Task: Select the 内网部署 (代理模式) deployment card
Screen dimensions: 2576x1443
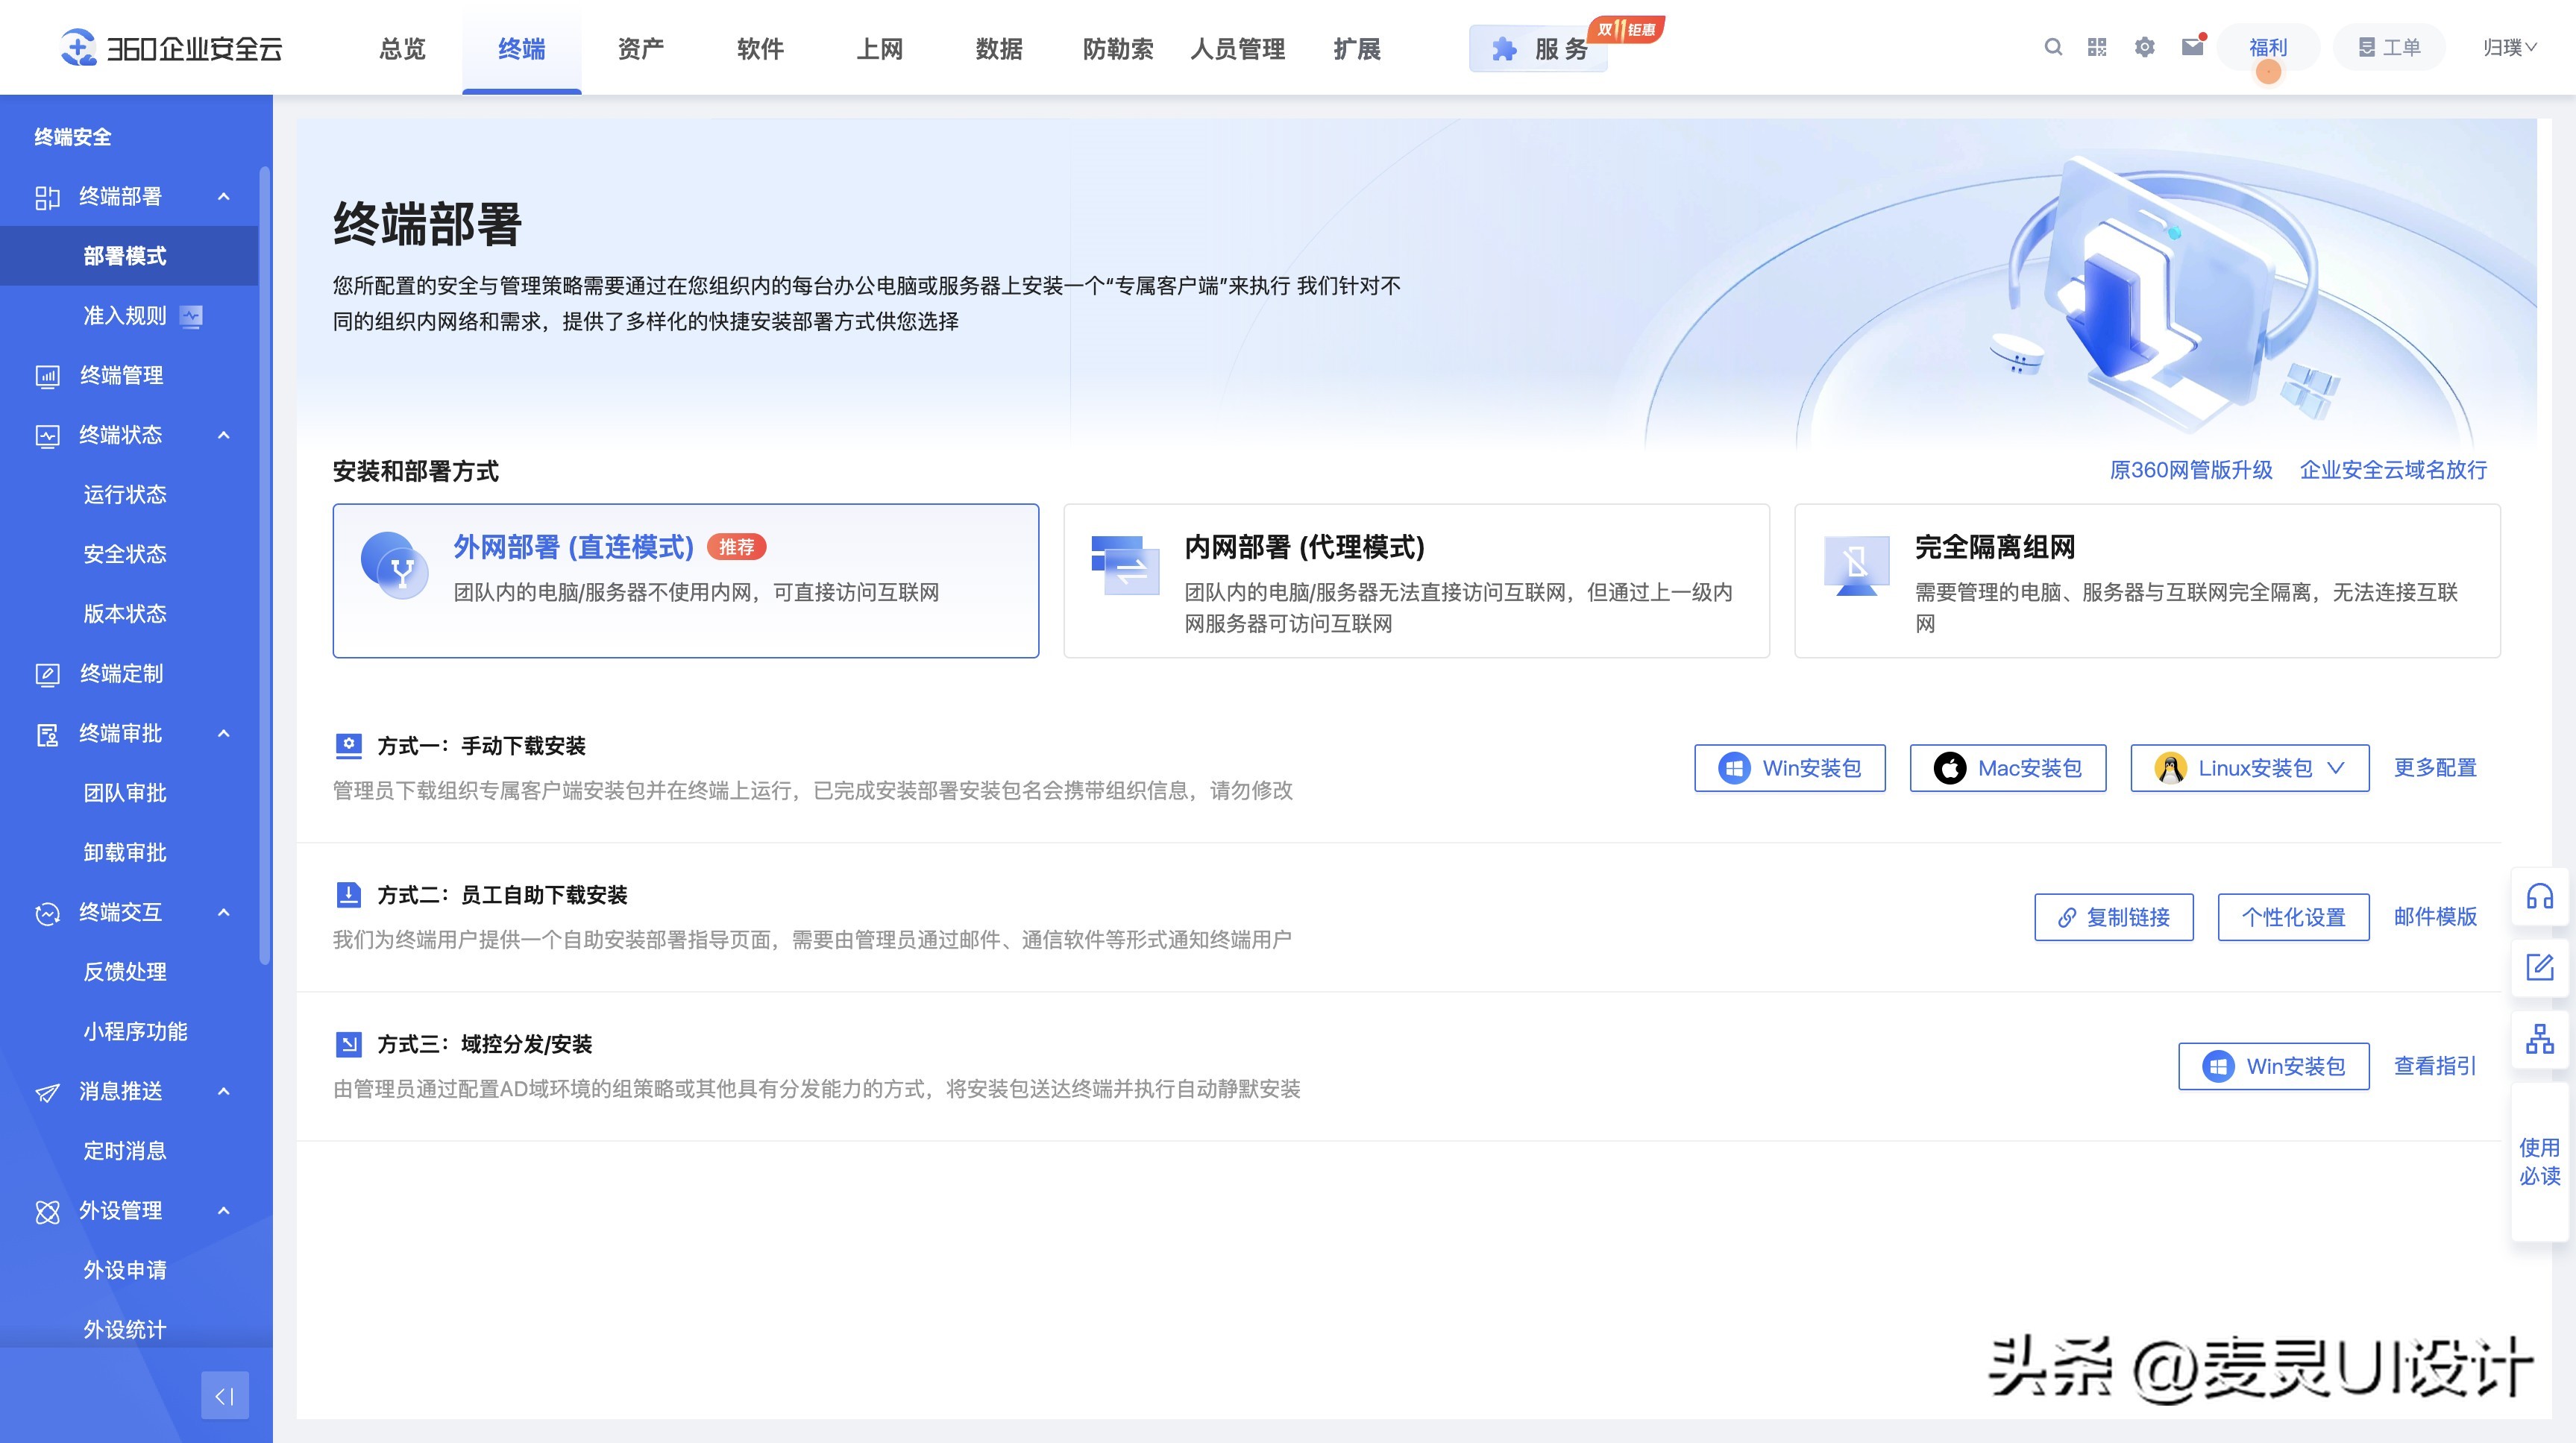Action: (1417, 580)
